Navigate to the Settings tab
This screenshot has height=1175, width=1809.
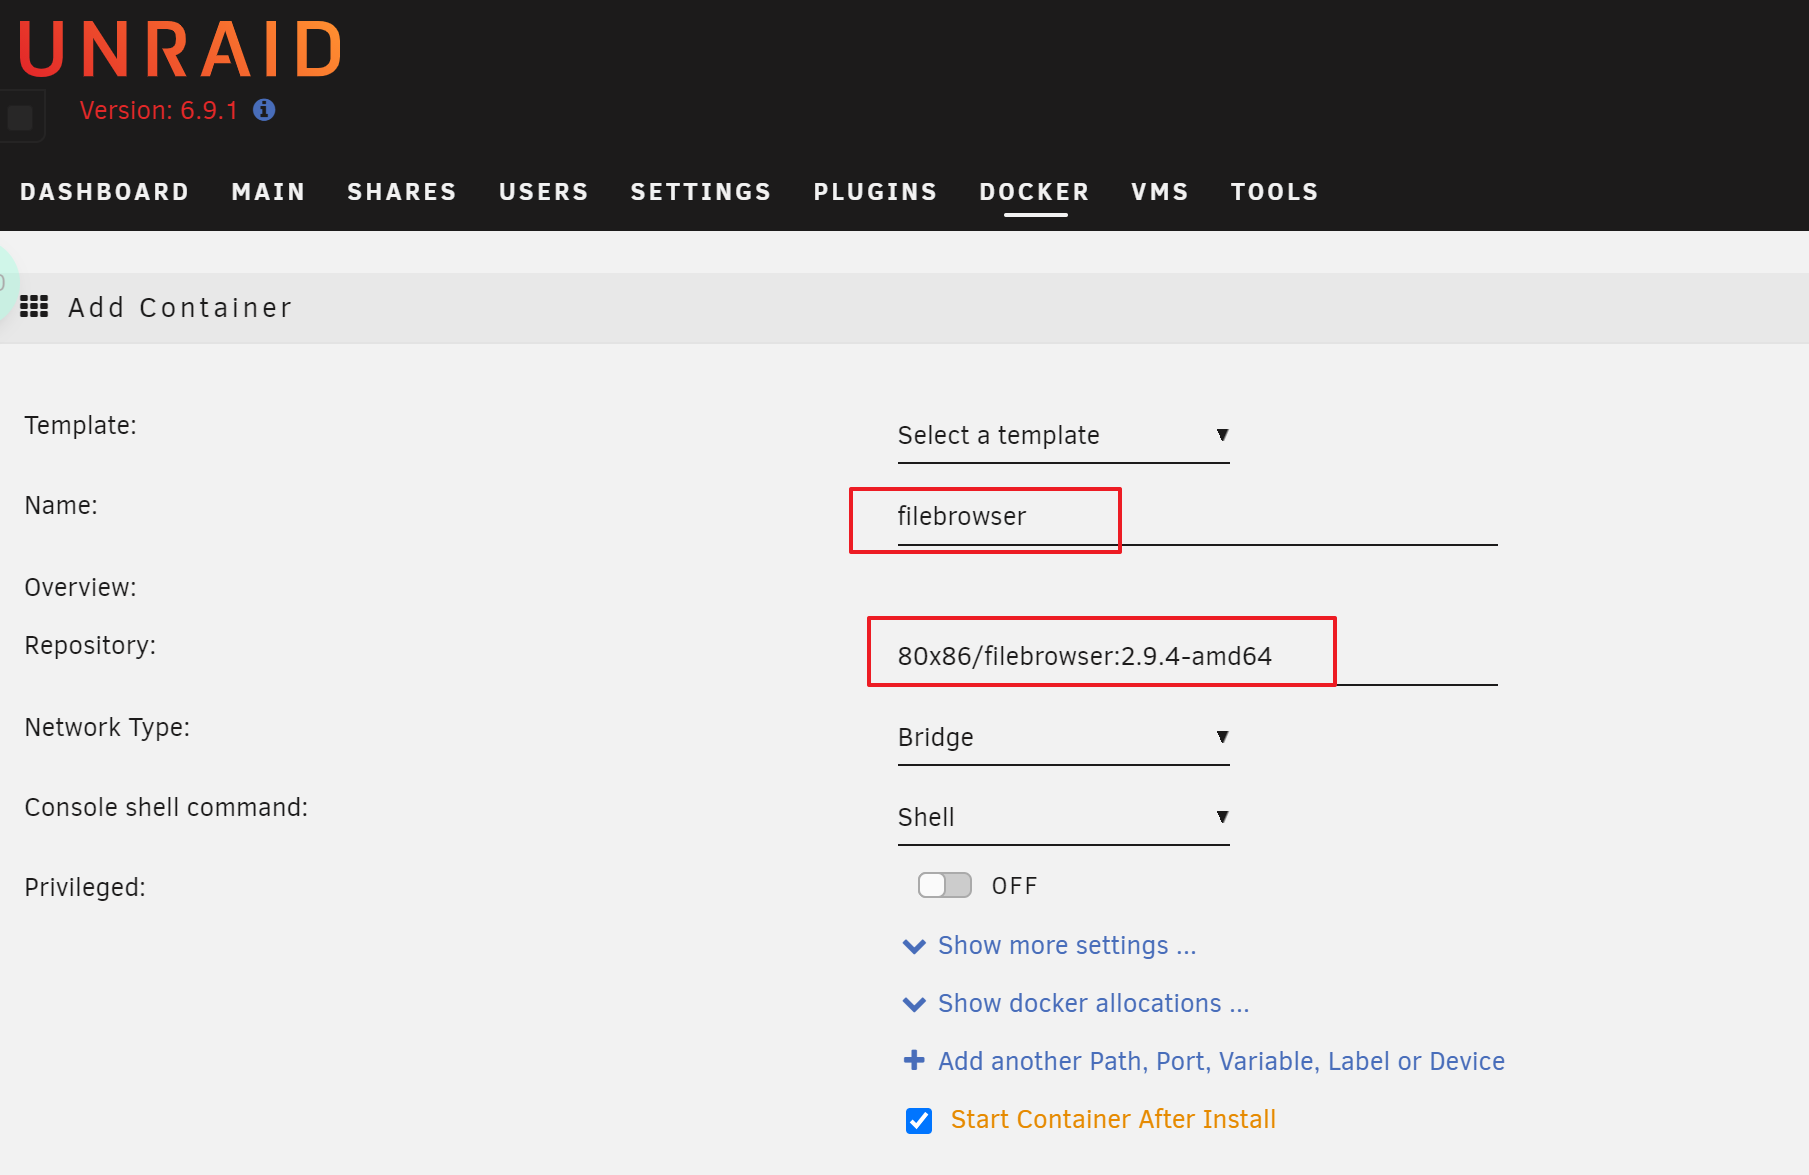click(701, 192)
